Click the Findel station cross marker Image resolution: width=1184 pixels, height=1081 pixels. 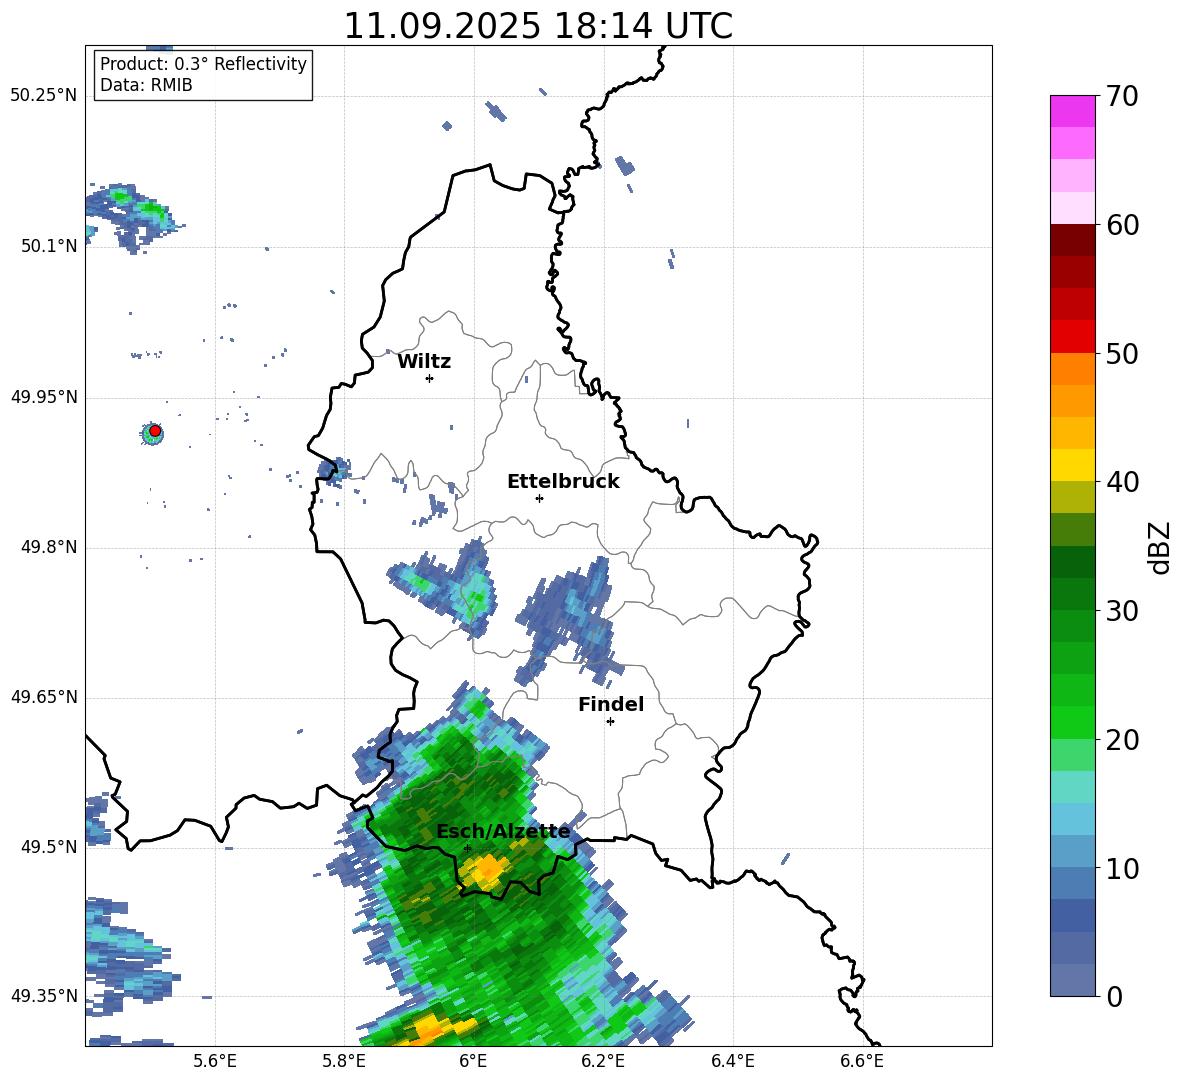click(610, 722)
